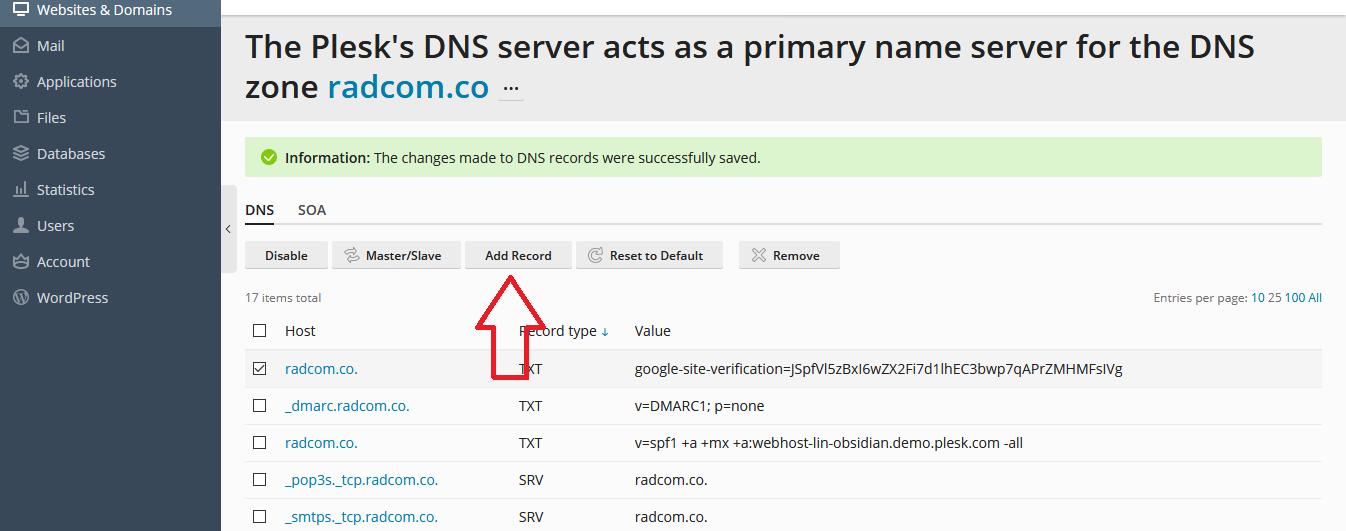Click the Account icon in sidebar
1346x531 pixels.
[x=20, y=262]
